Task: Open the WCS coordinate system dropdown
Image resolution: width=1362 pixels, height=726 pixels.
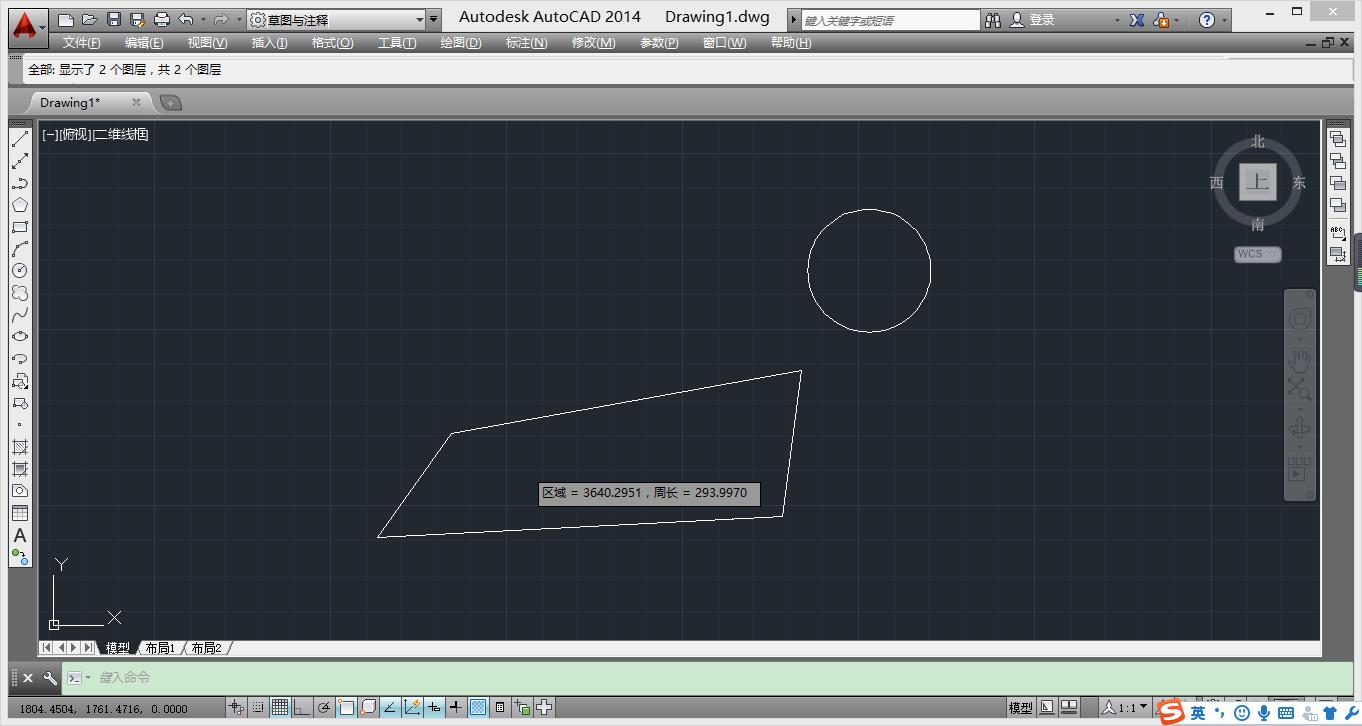Action: tap(1258, 254)
